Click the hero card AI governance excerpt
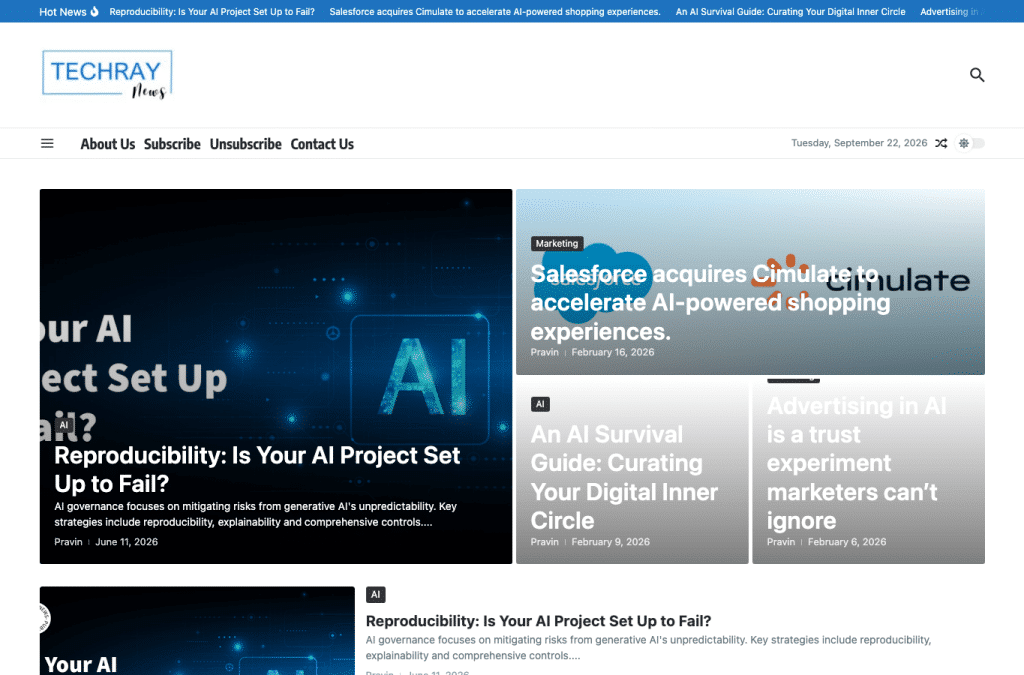Screen dimensions: 1024x675 coord(255,514)
